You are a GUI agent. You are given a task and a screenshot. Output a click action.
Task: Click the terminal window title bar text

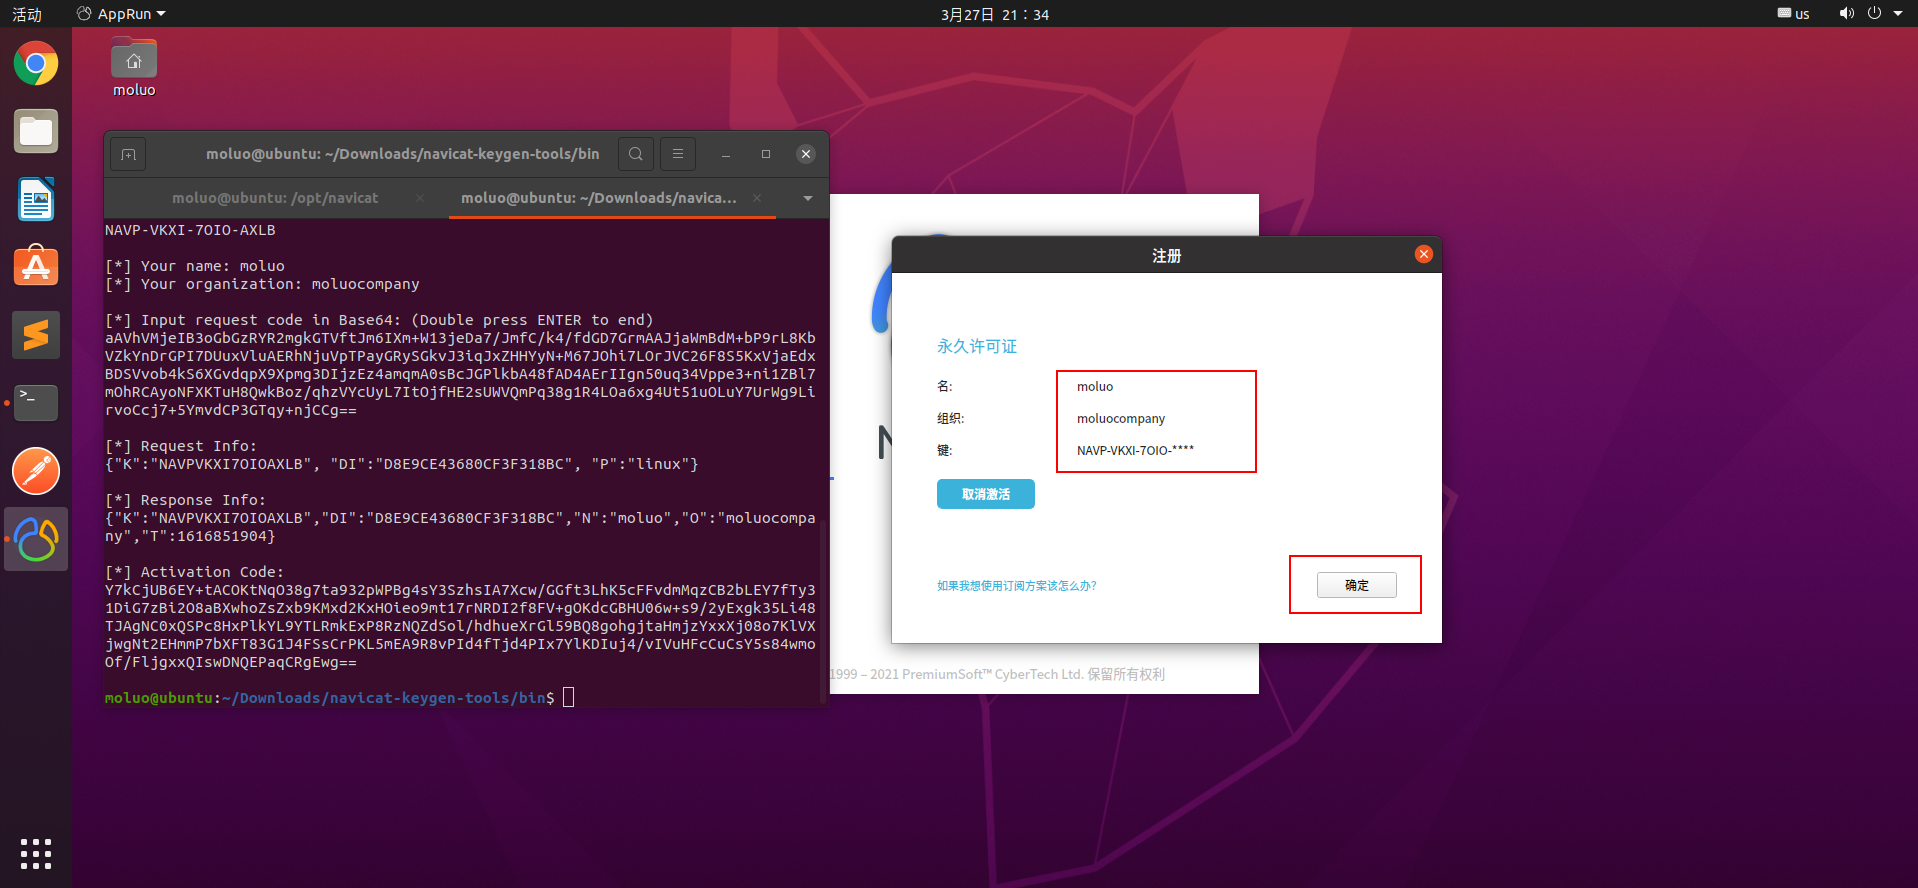pos(403,154)
